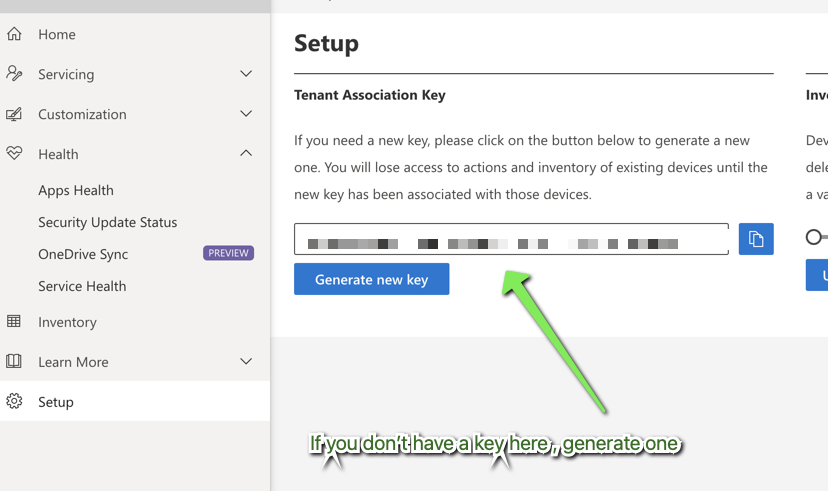This screenshot has height=491, width=828.
Task: Click the Customization icon in sidebar
Action: (x=14, y=114)
